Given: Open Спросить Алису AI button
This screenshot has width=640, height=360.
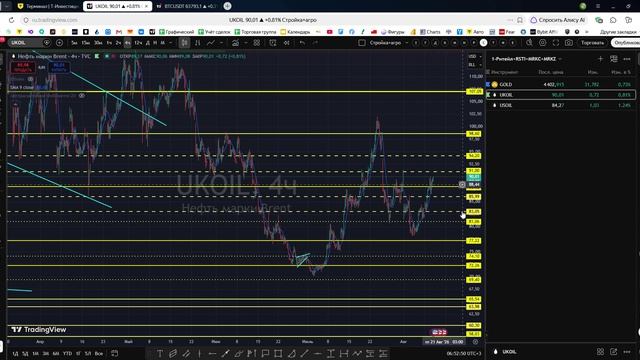Looking at the screenshot, I should point(558,20).
